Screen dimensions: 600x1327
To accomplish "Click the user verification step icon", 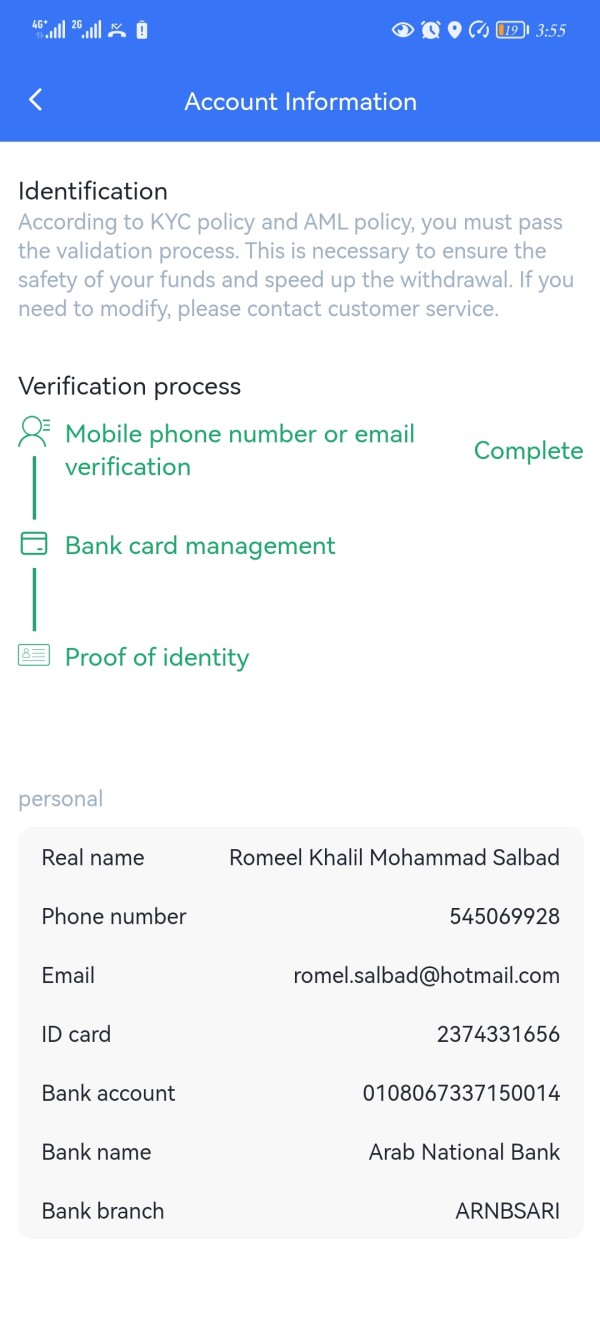I will click(x=34, y=432).
